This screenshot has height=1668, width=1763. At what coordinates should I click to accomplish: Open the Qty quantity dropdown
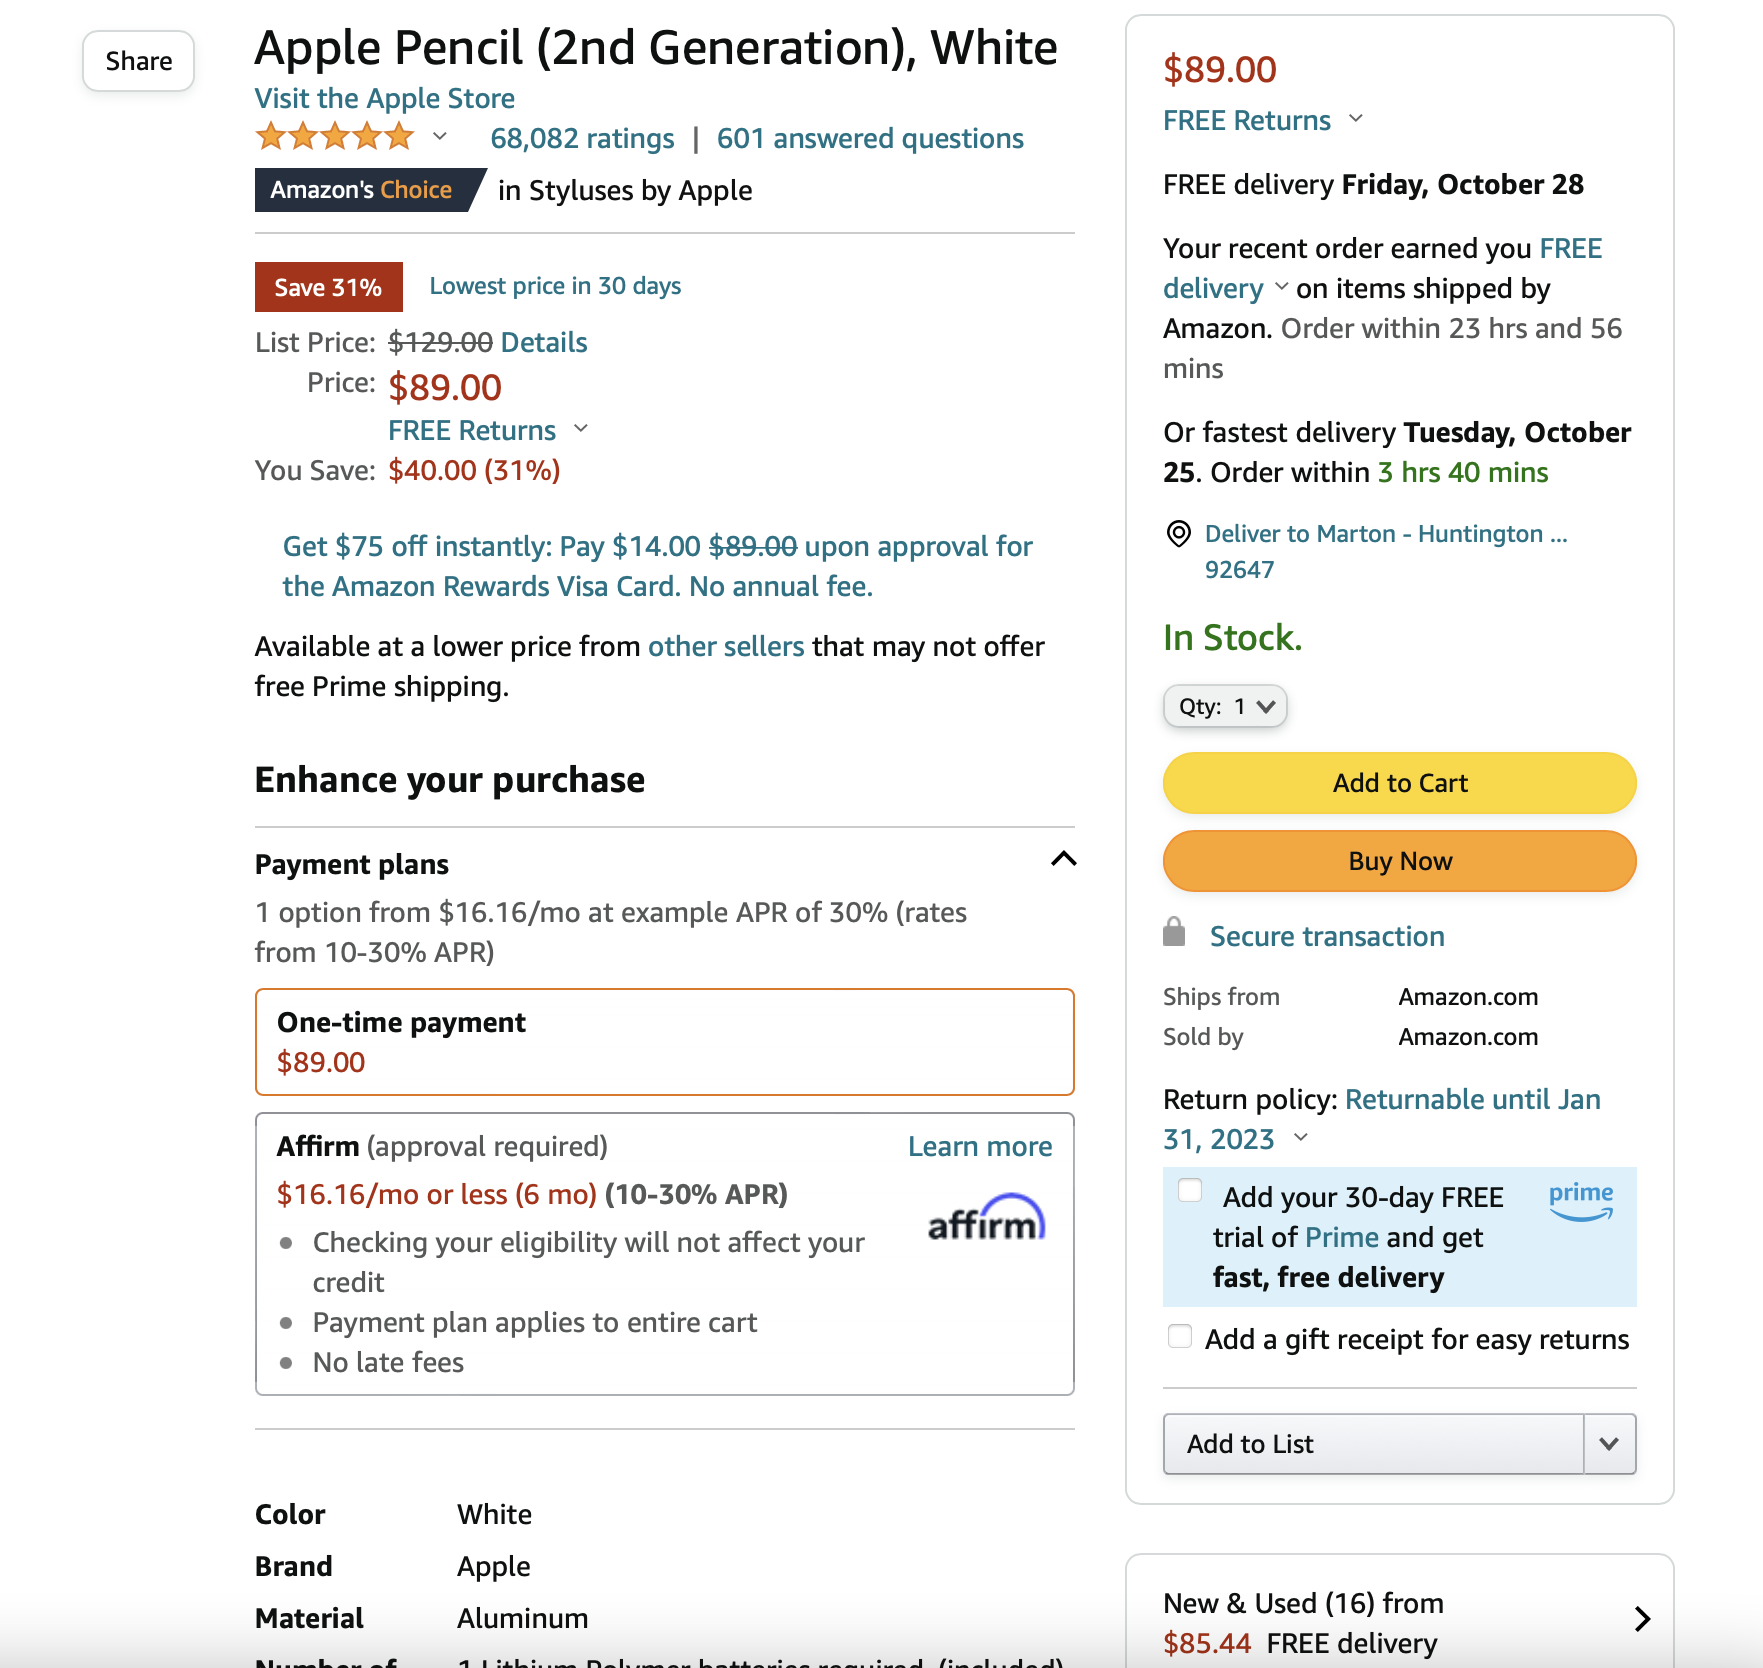pyautogui.click(x=1225, y=706)
